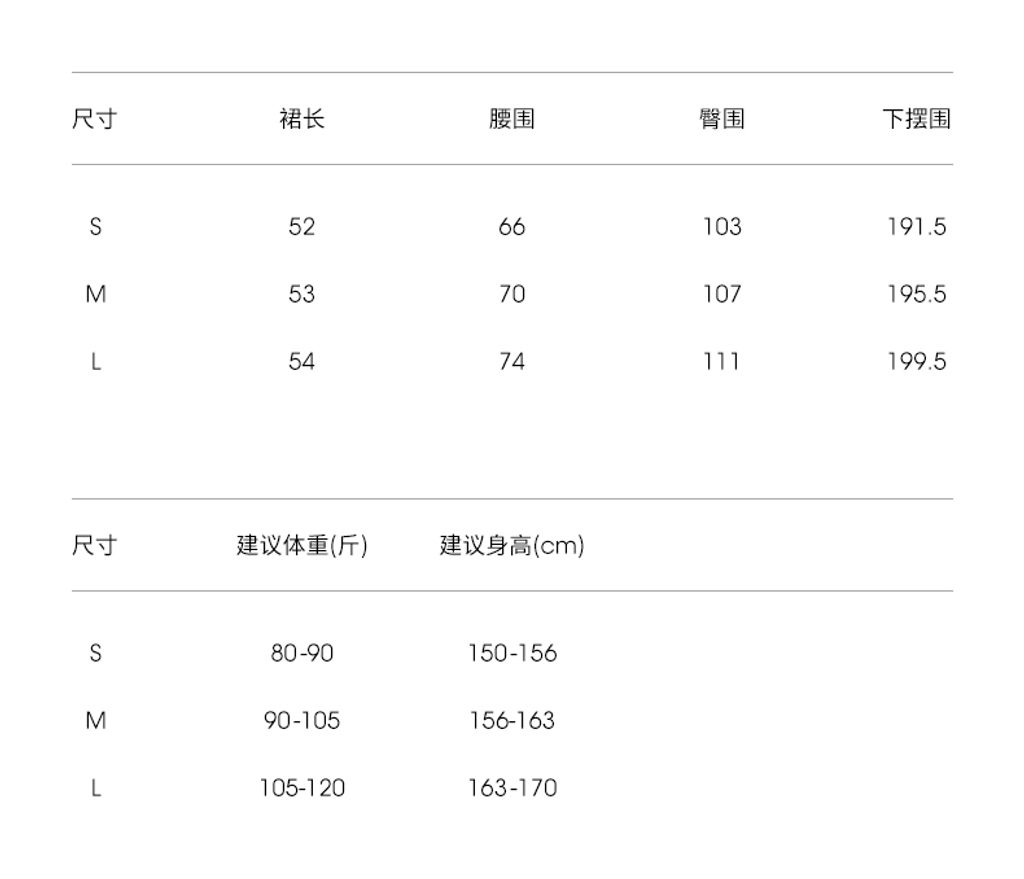Click hem value 199.5

(916, 361)
